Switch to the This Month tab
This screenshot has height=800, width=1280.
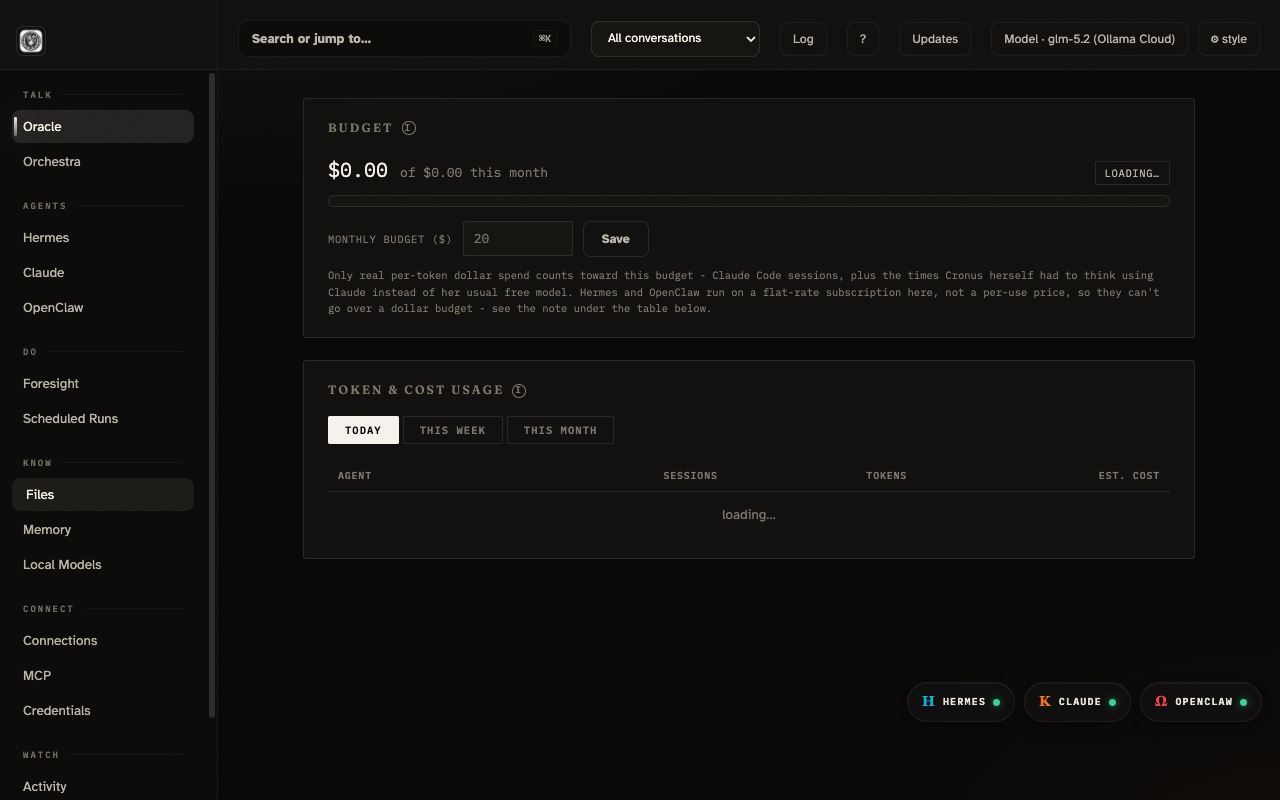pos(560,430)
